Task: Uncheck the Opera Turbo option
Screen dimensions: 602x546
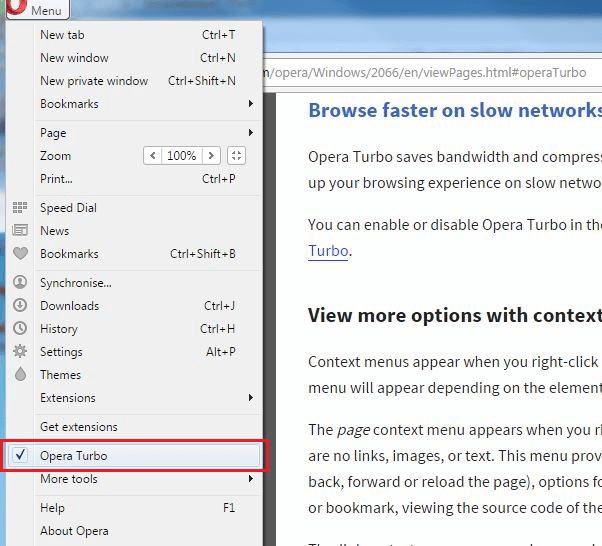Action: [73, 456]
